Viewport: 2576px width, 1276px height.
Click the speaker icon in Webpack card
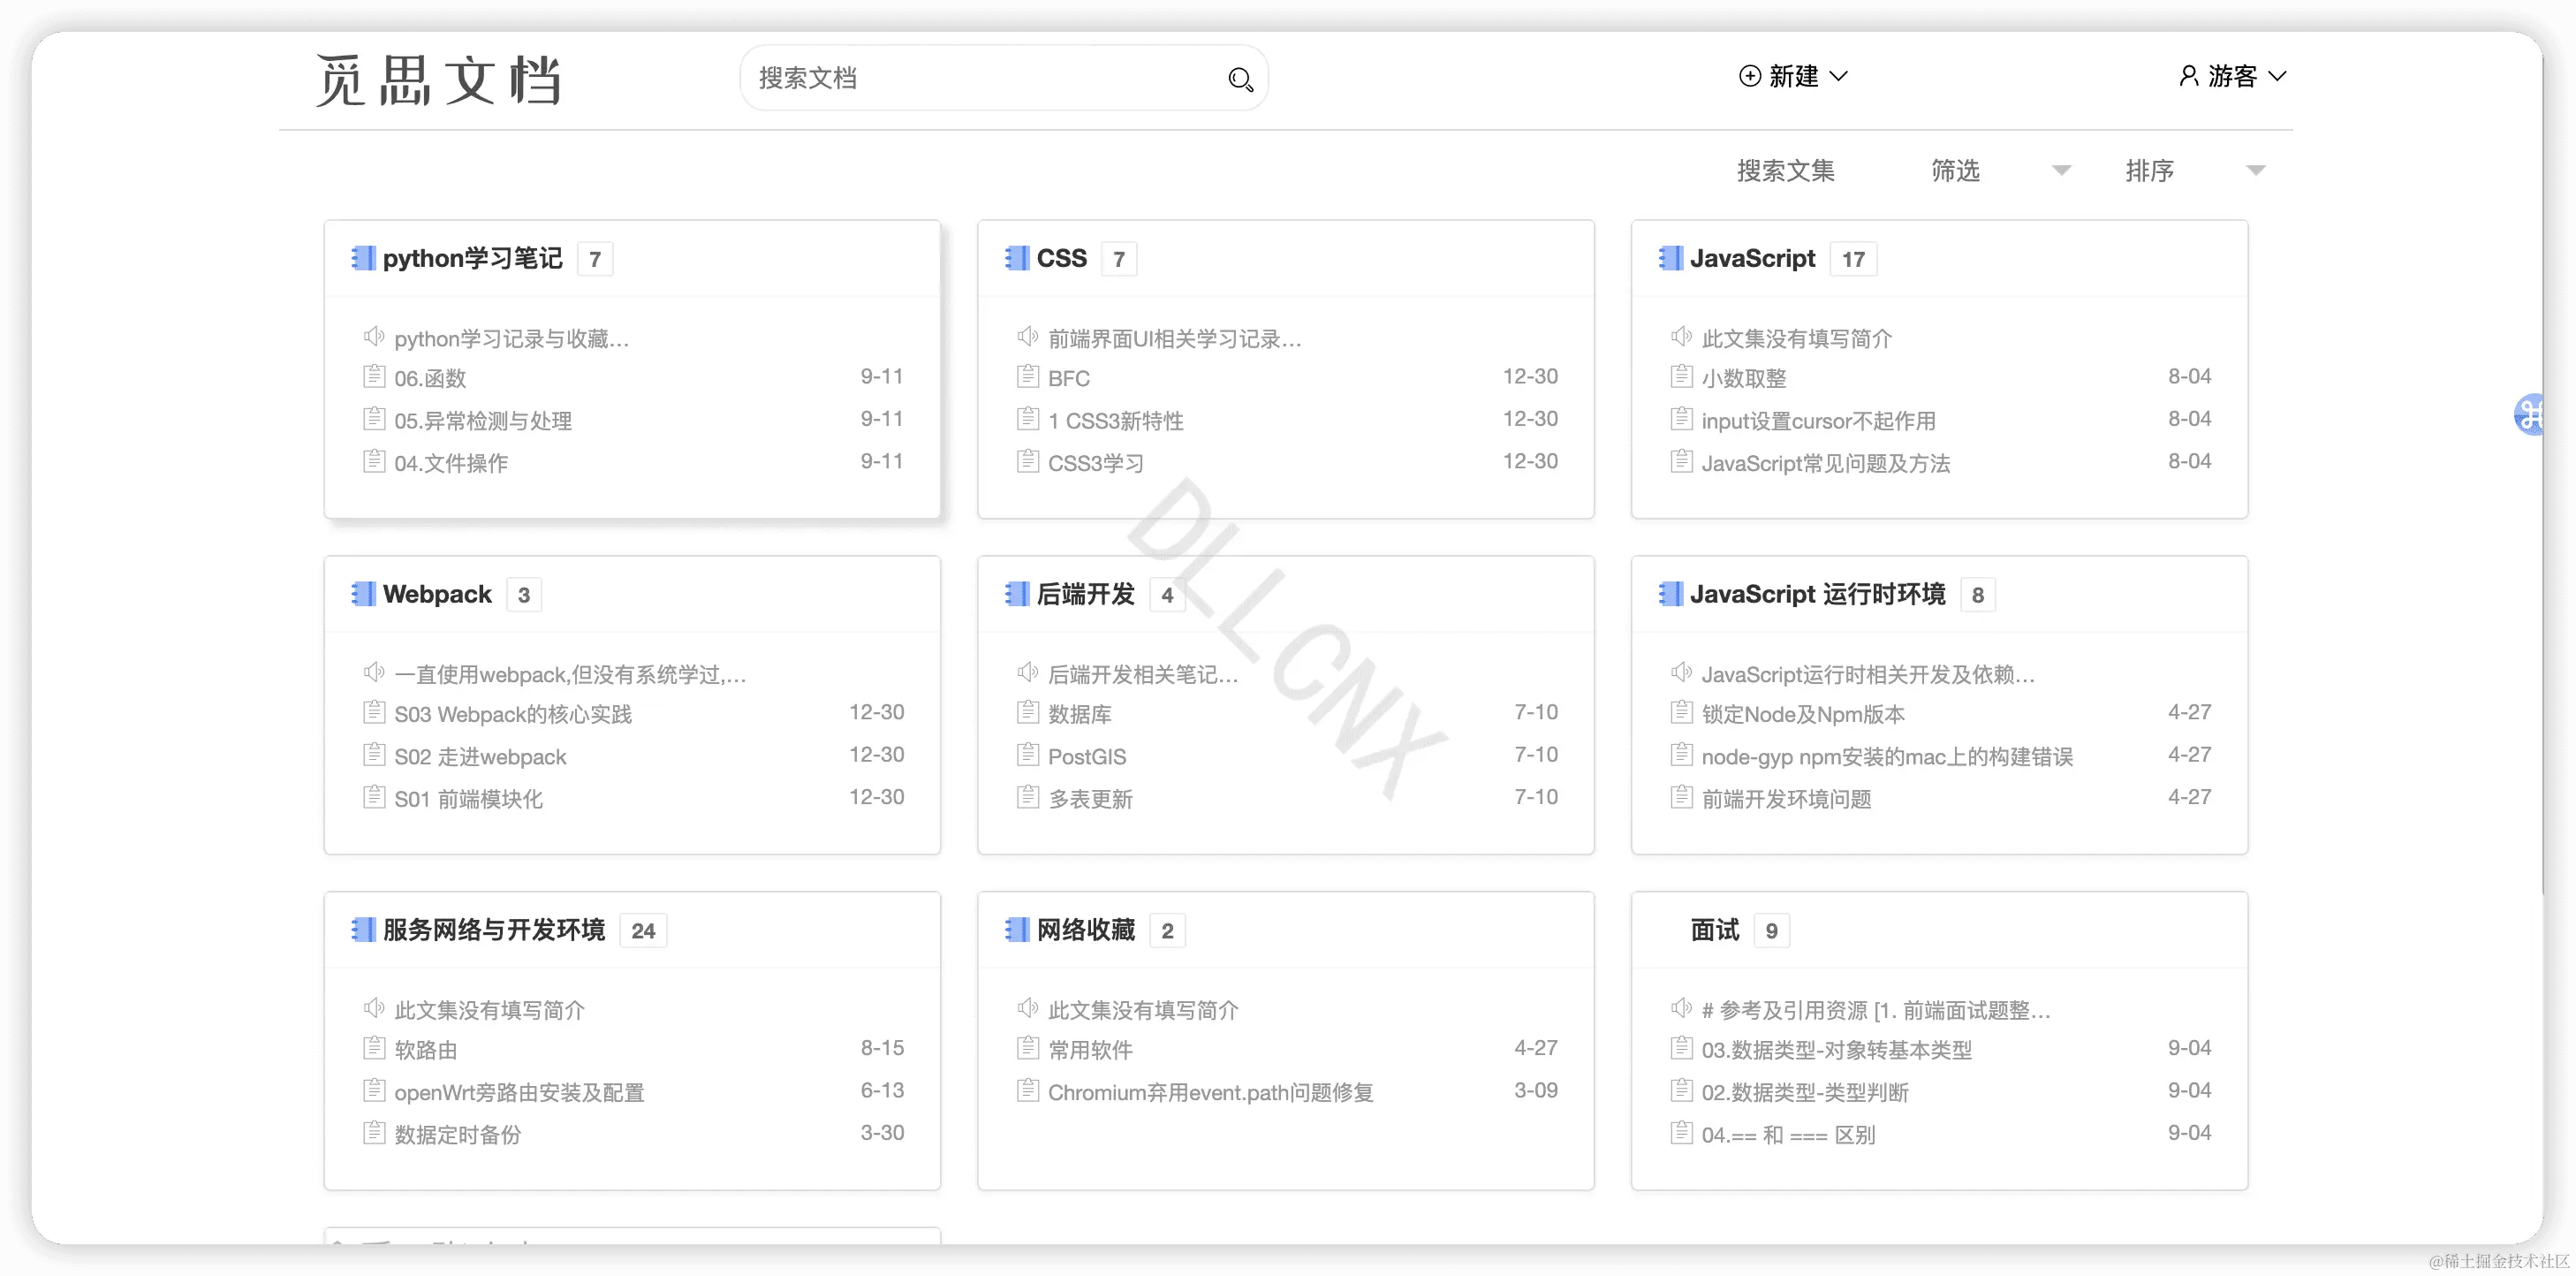pos(374,672)
